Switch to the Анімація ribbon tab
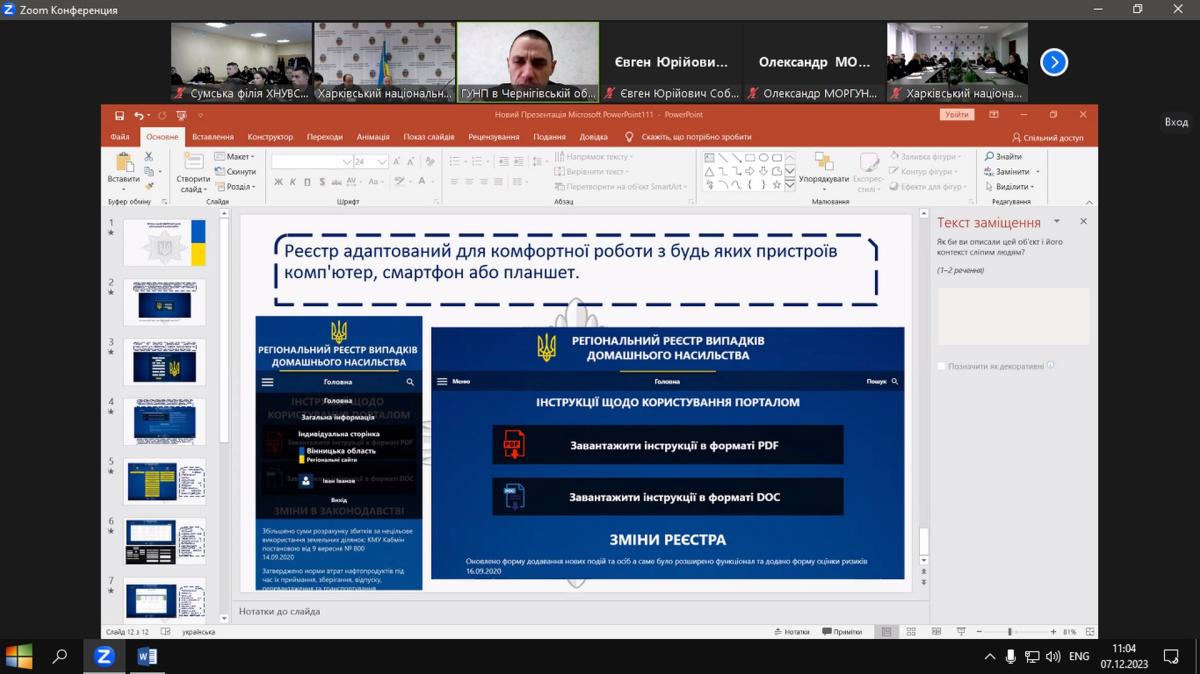1200x674 pixels. (373, 137)
